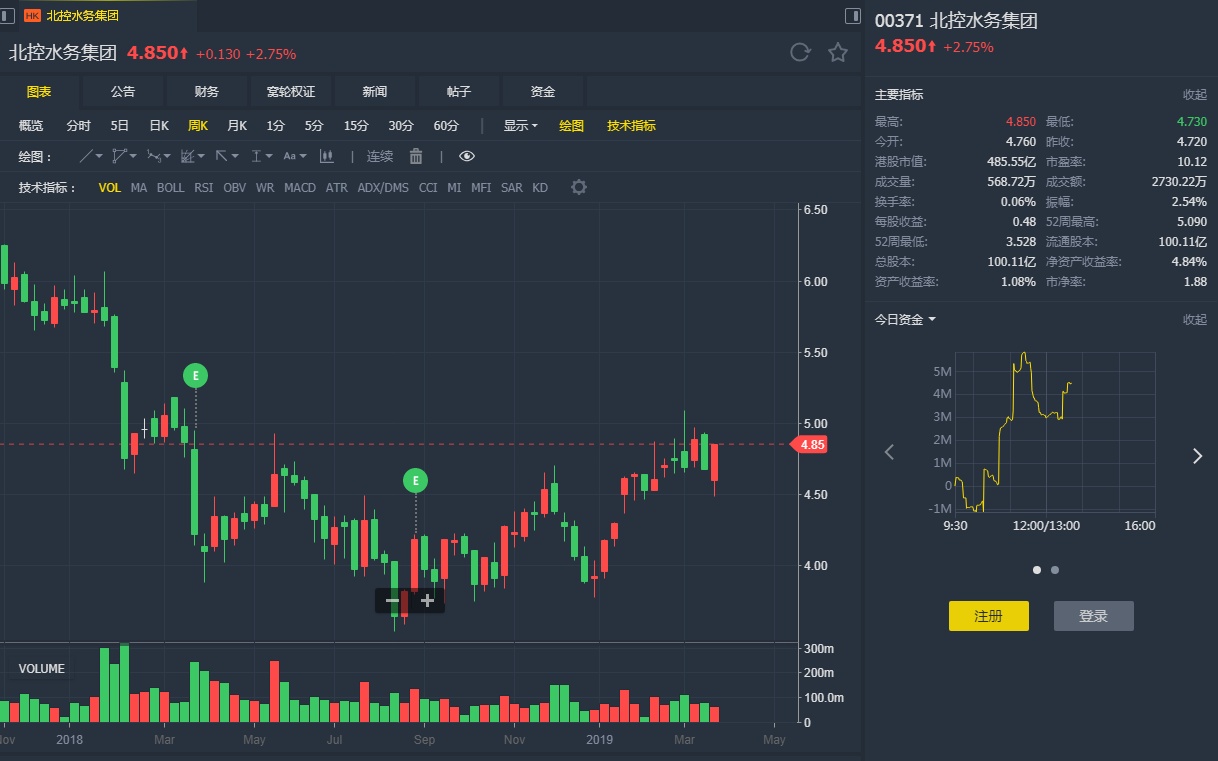Screen dimensions: 1218x761
Task: Click the chart zoom in plus button
Action: [x=427, y=601]
